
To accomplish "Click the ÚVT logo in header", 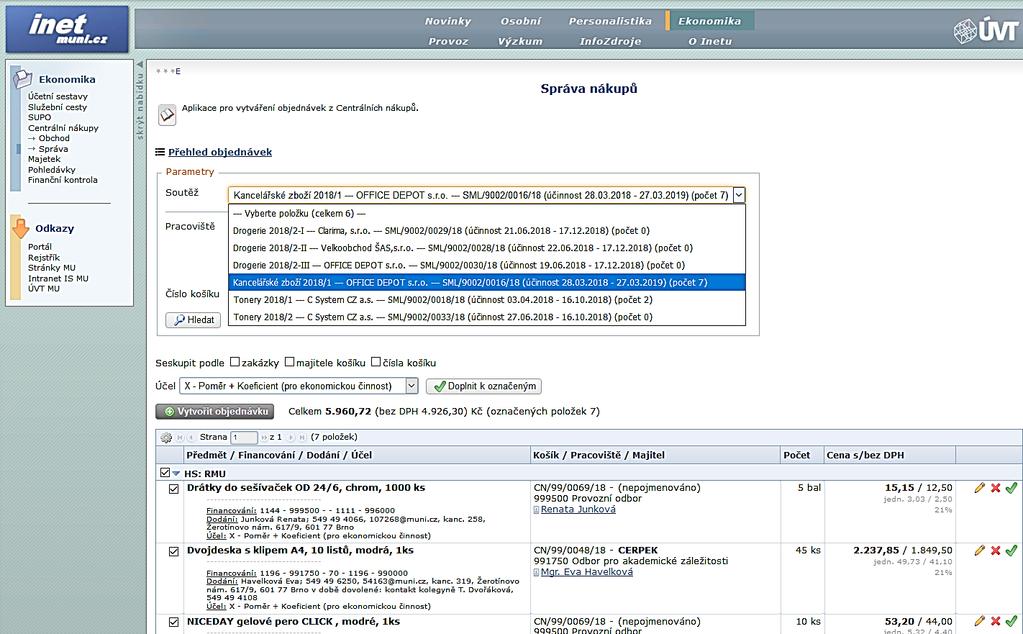I will point(985,31).
